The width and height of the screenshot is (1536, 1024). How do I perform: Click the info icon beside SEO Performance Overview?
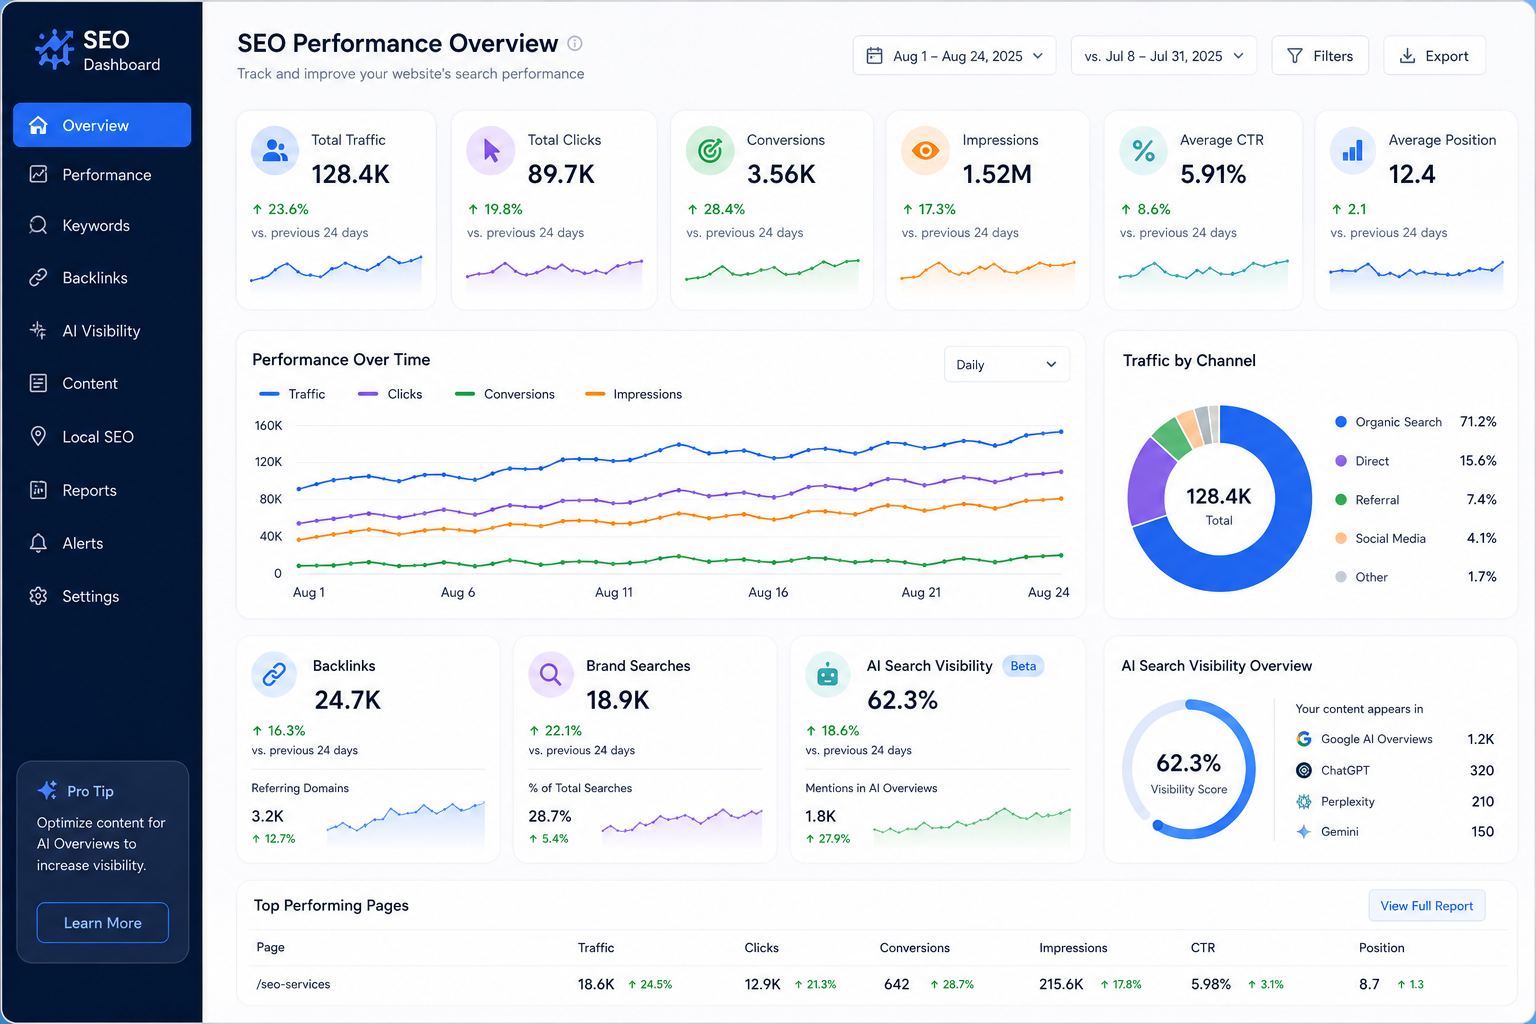tap(575, 43)
